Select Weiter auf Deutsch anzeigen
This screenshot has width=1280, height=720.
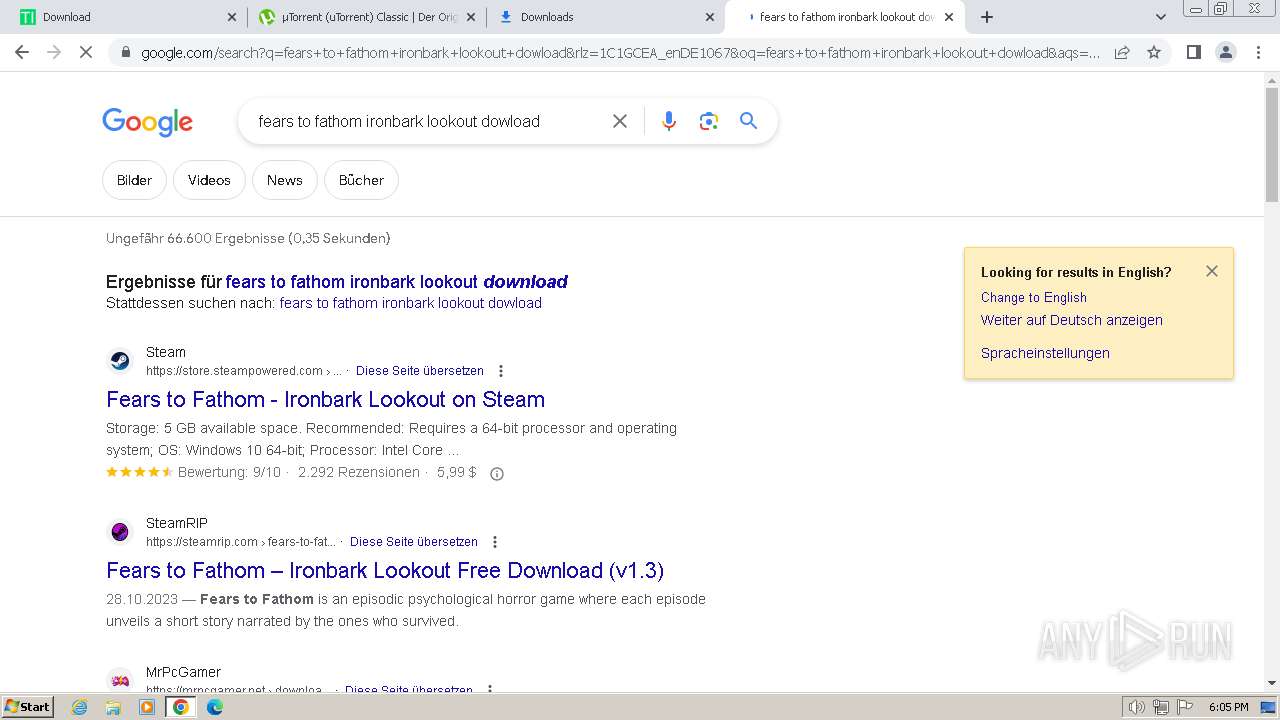click(1072, 320)
